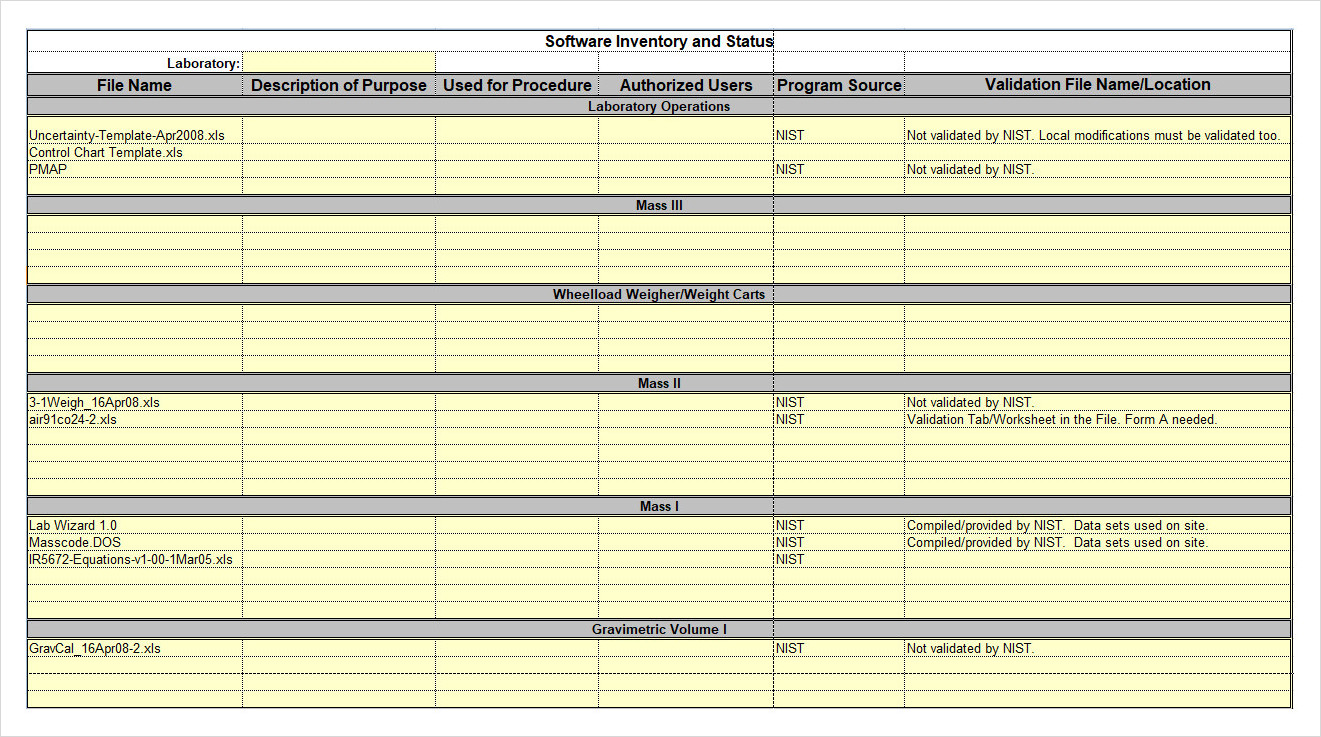Click the "Laboratory Operations" section heading

[659, 106]
